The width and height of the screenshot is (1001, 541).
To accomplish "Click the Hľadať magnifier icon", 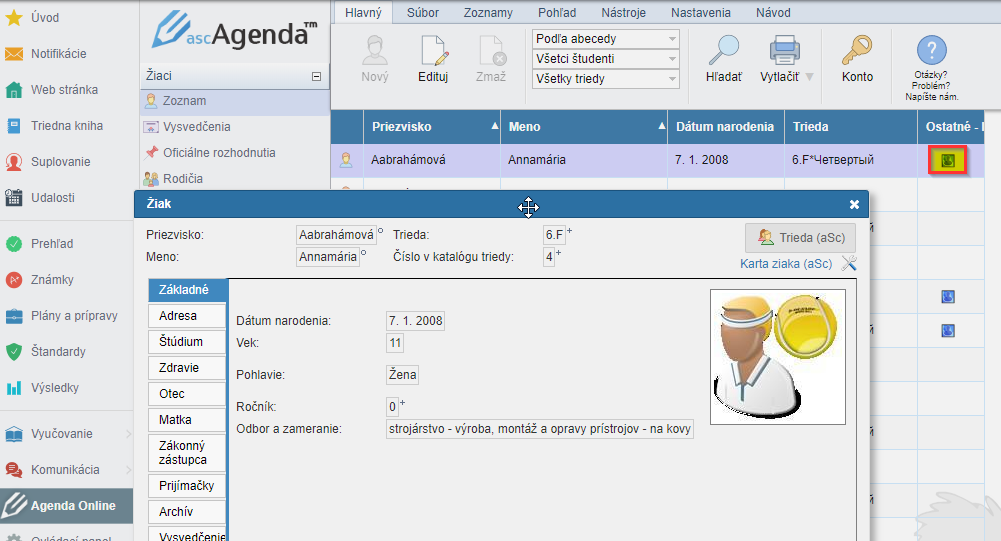I will [x=724, y=50].
